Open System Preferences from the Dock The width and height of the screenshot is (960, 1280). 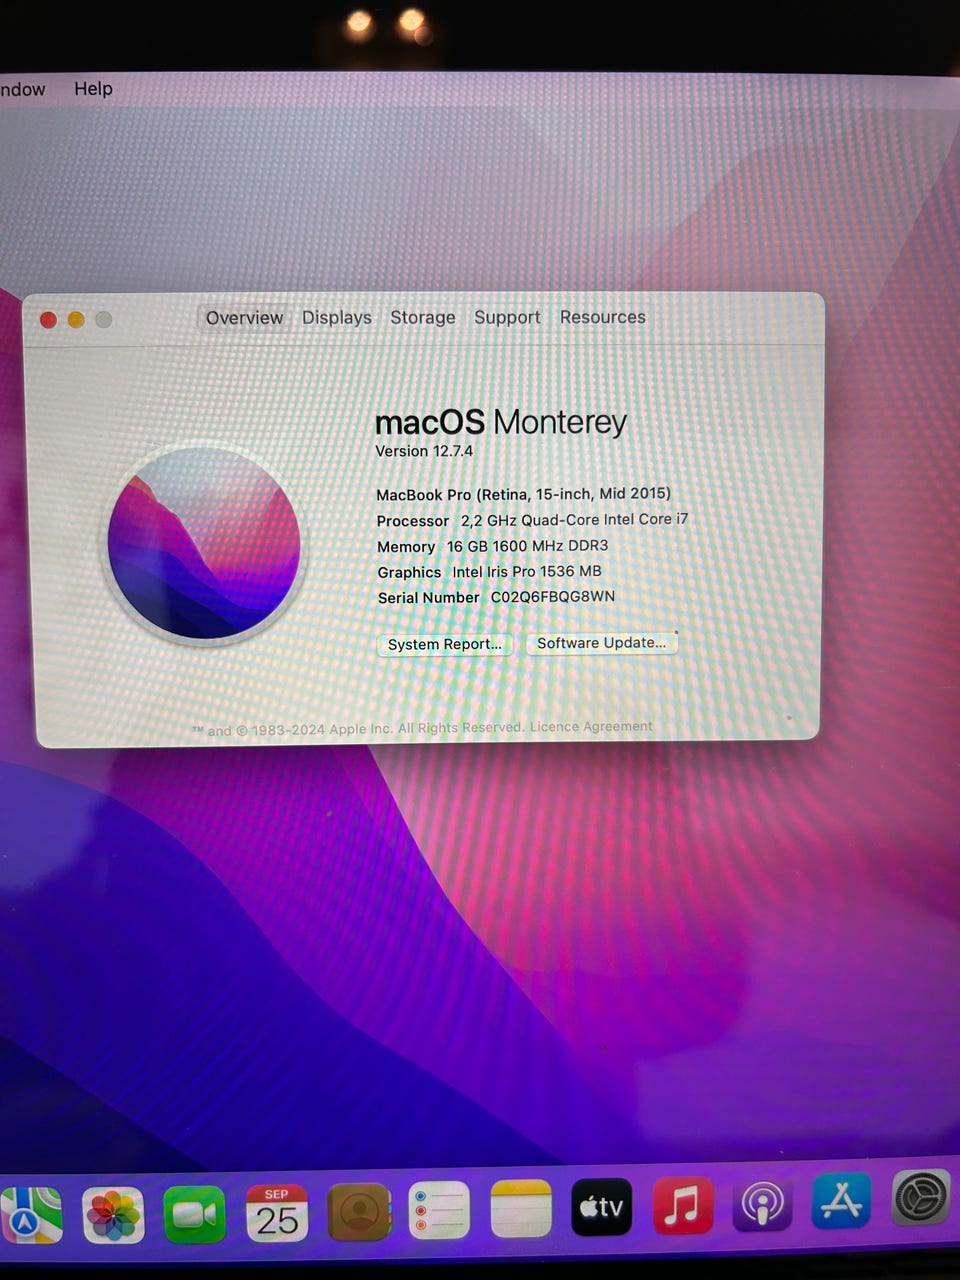click(x=921, y=1197)
